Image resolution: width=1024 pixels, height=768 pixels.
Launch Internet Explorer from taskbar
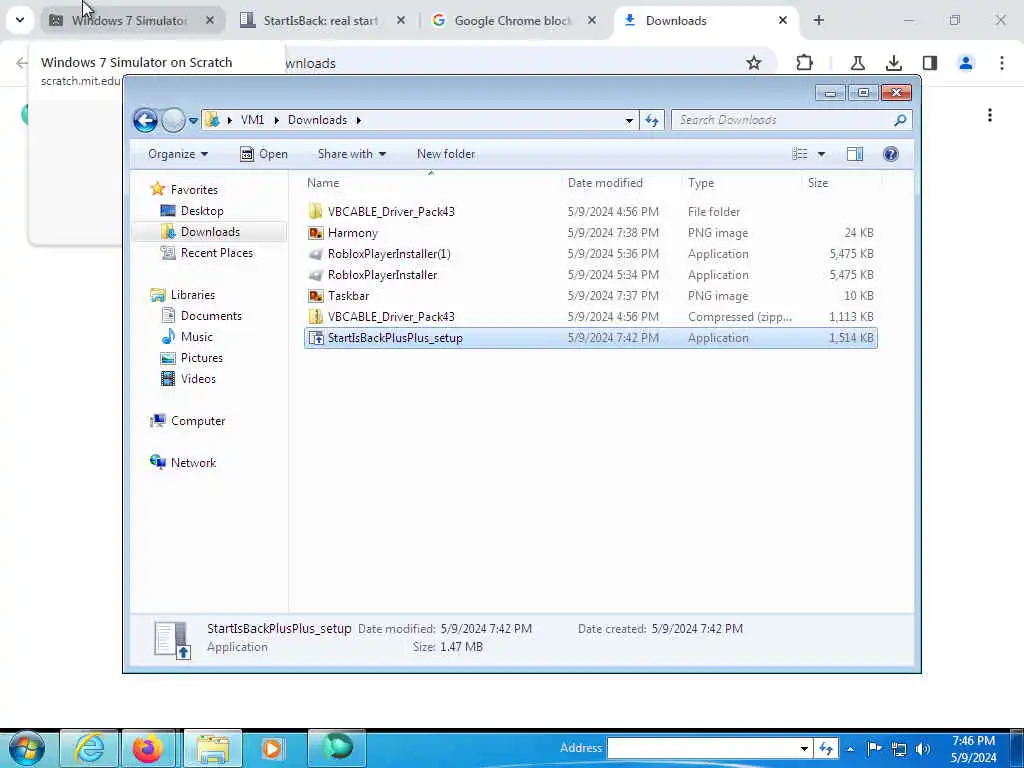(89, 748)
